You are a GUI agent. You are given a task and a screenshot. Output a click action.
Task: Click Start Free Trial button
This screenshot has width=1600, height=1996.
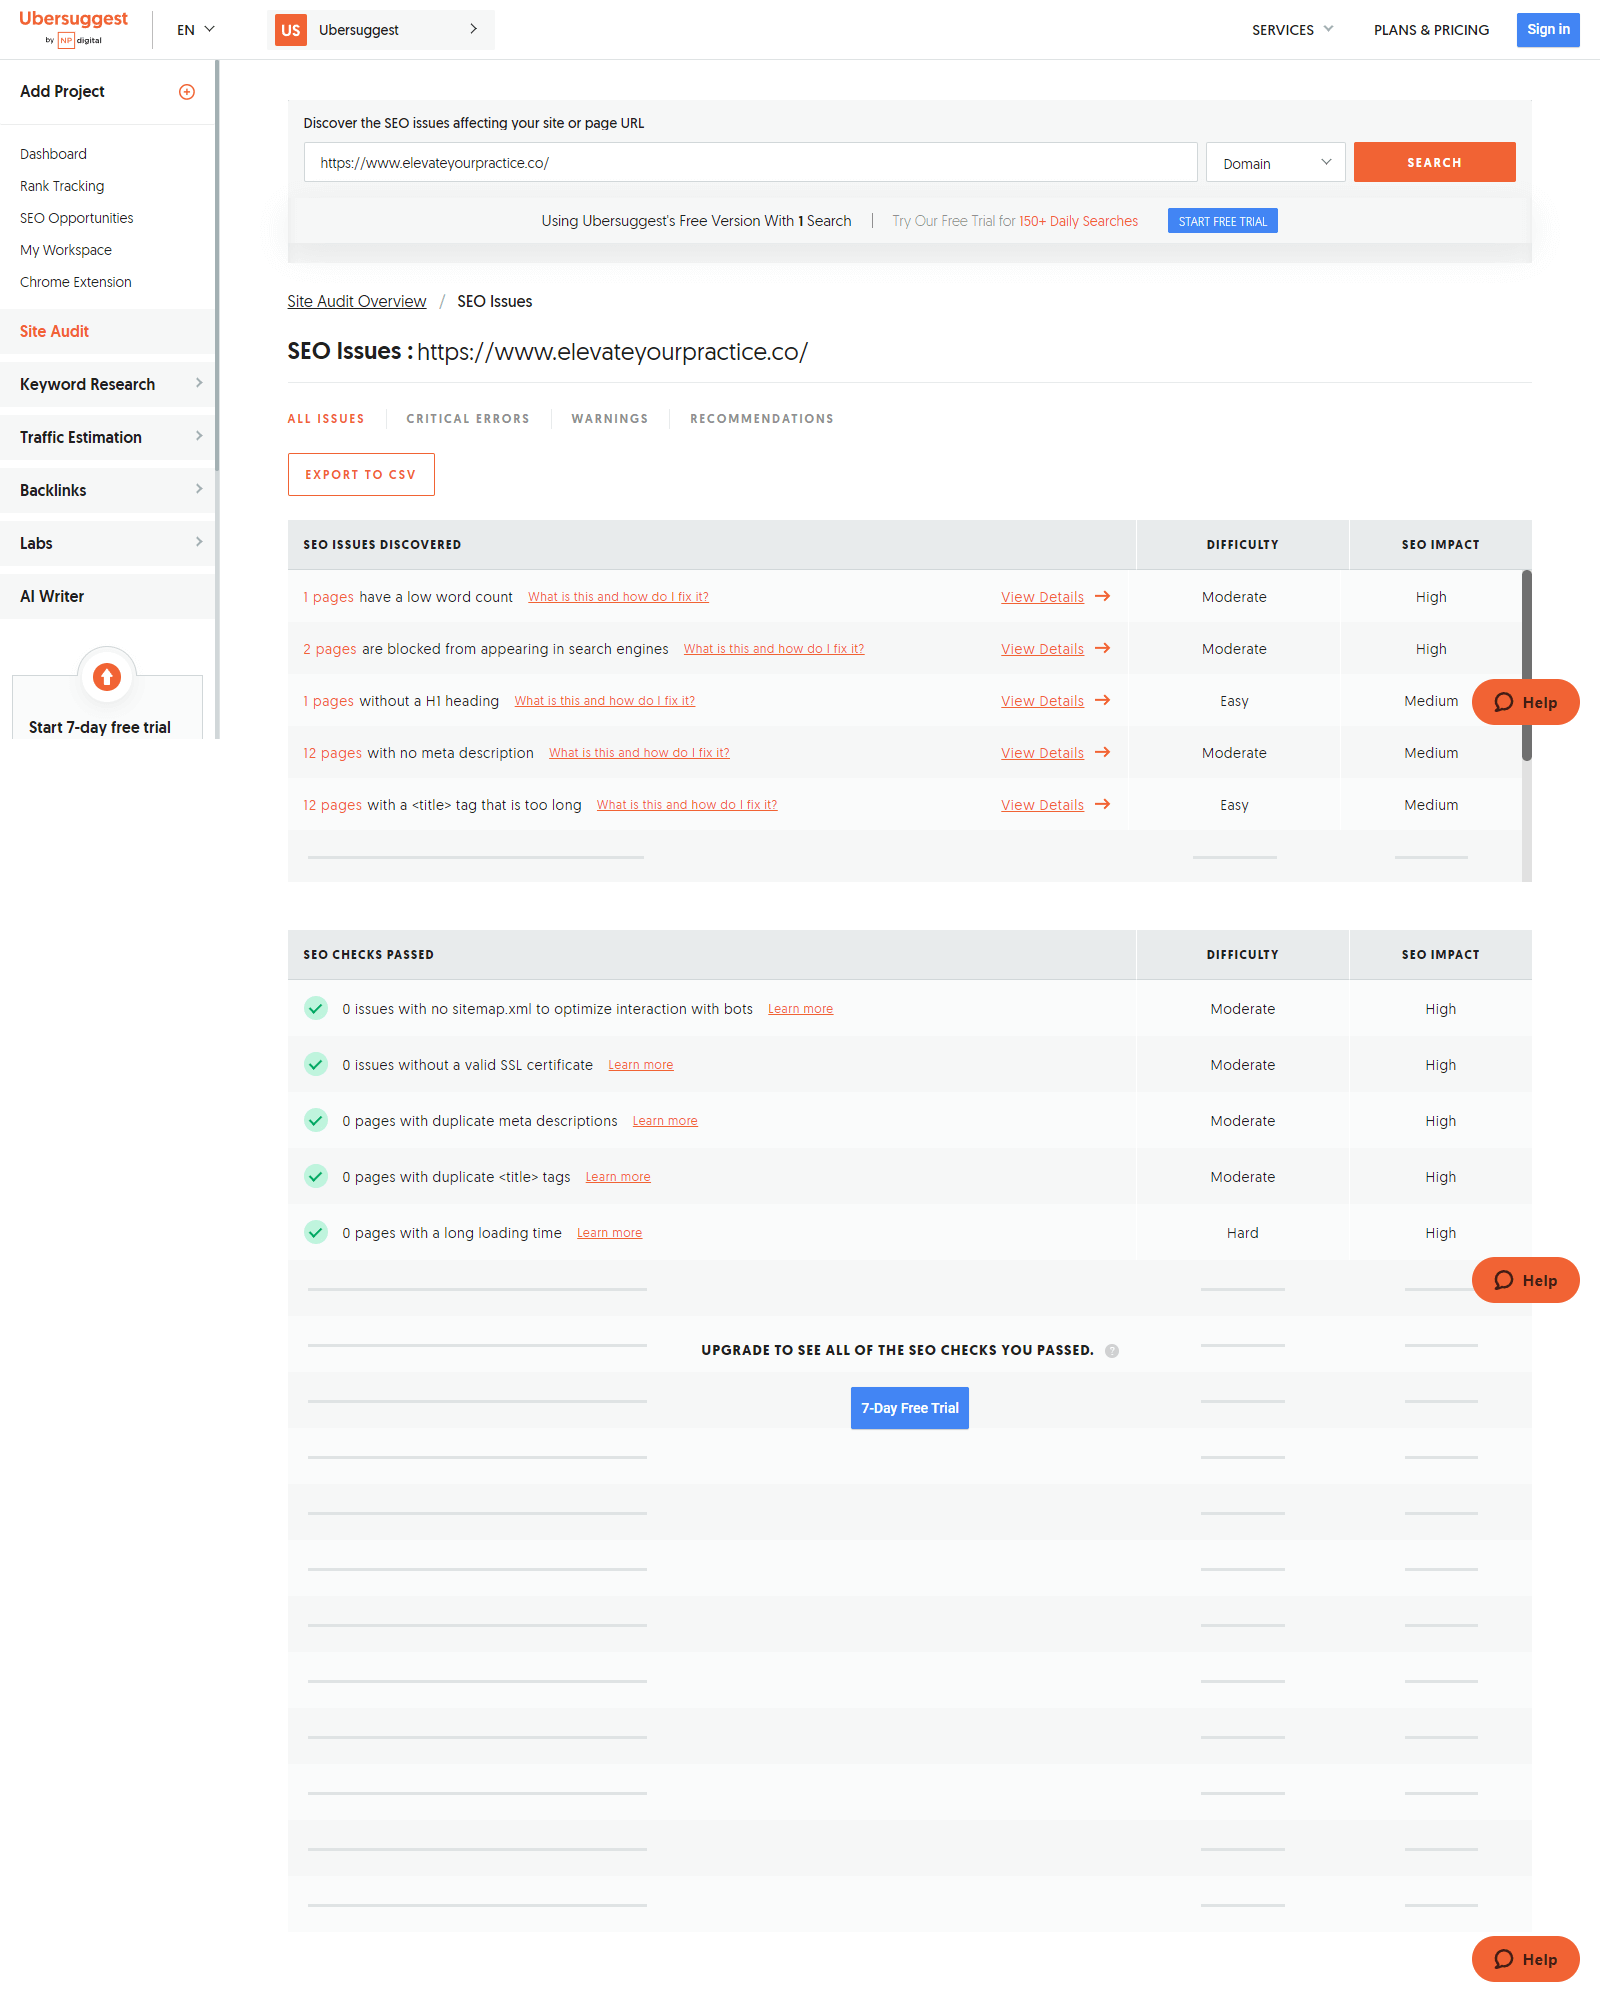pos(1223,221)
